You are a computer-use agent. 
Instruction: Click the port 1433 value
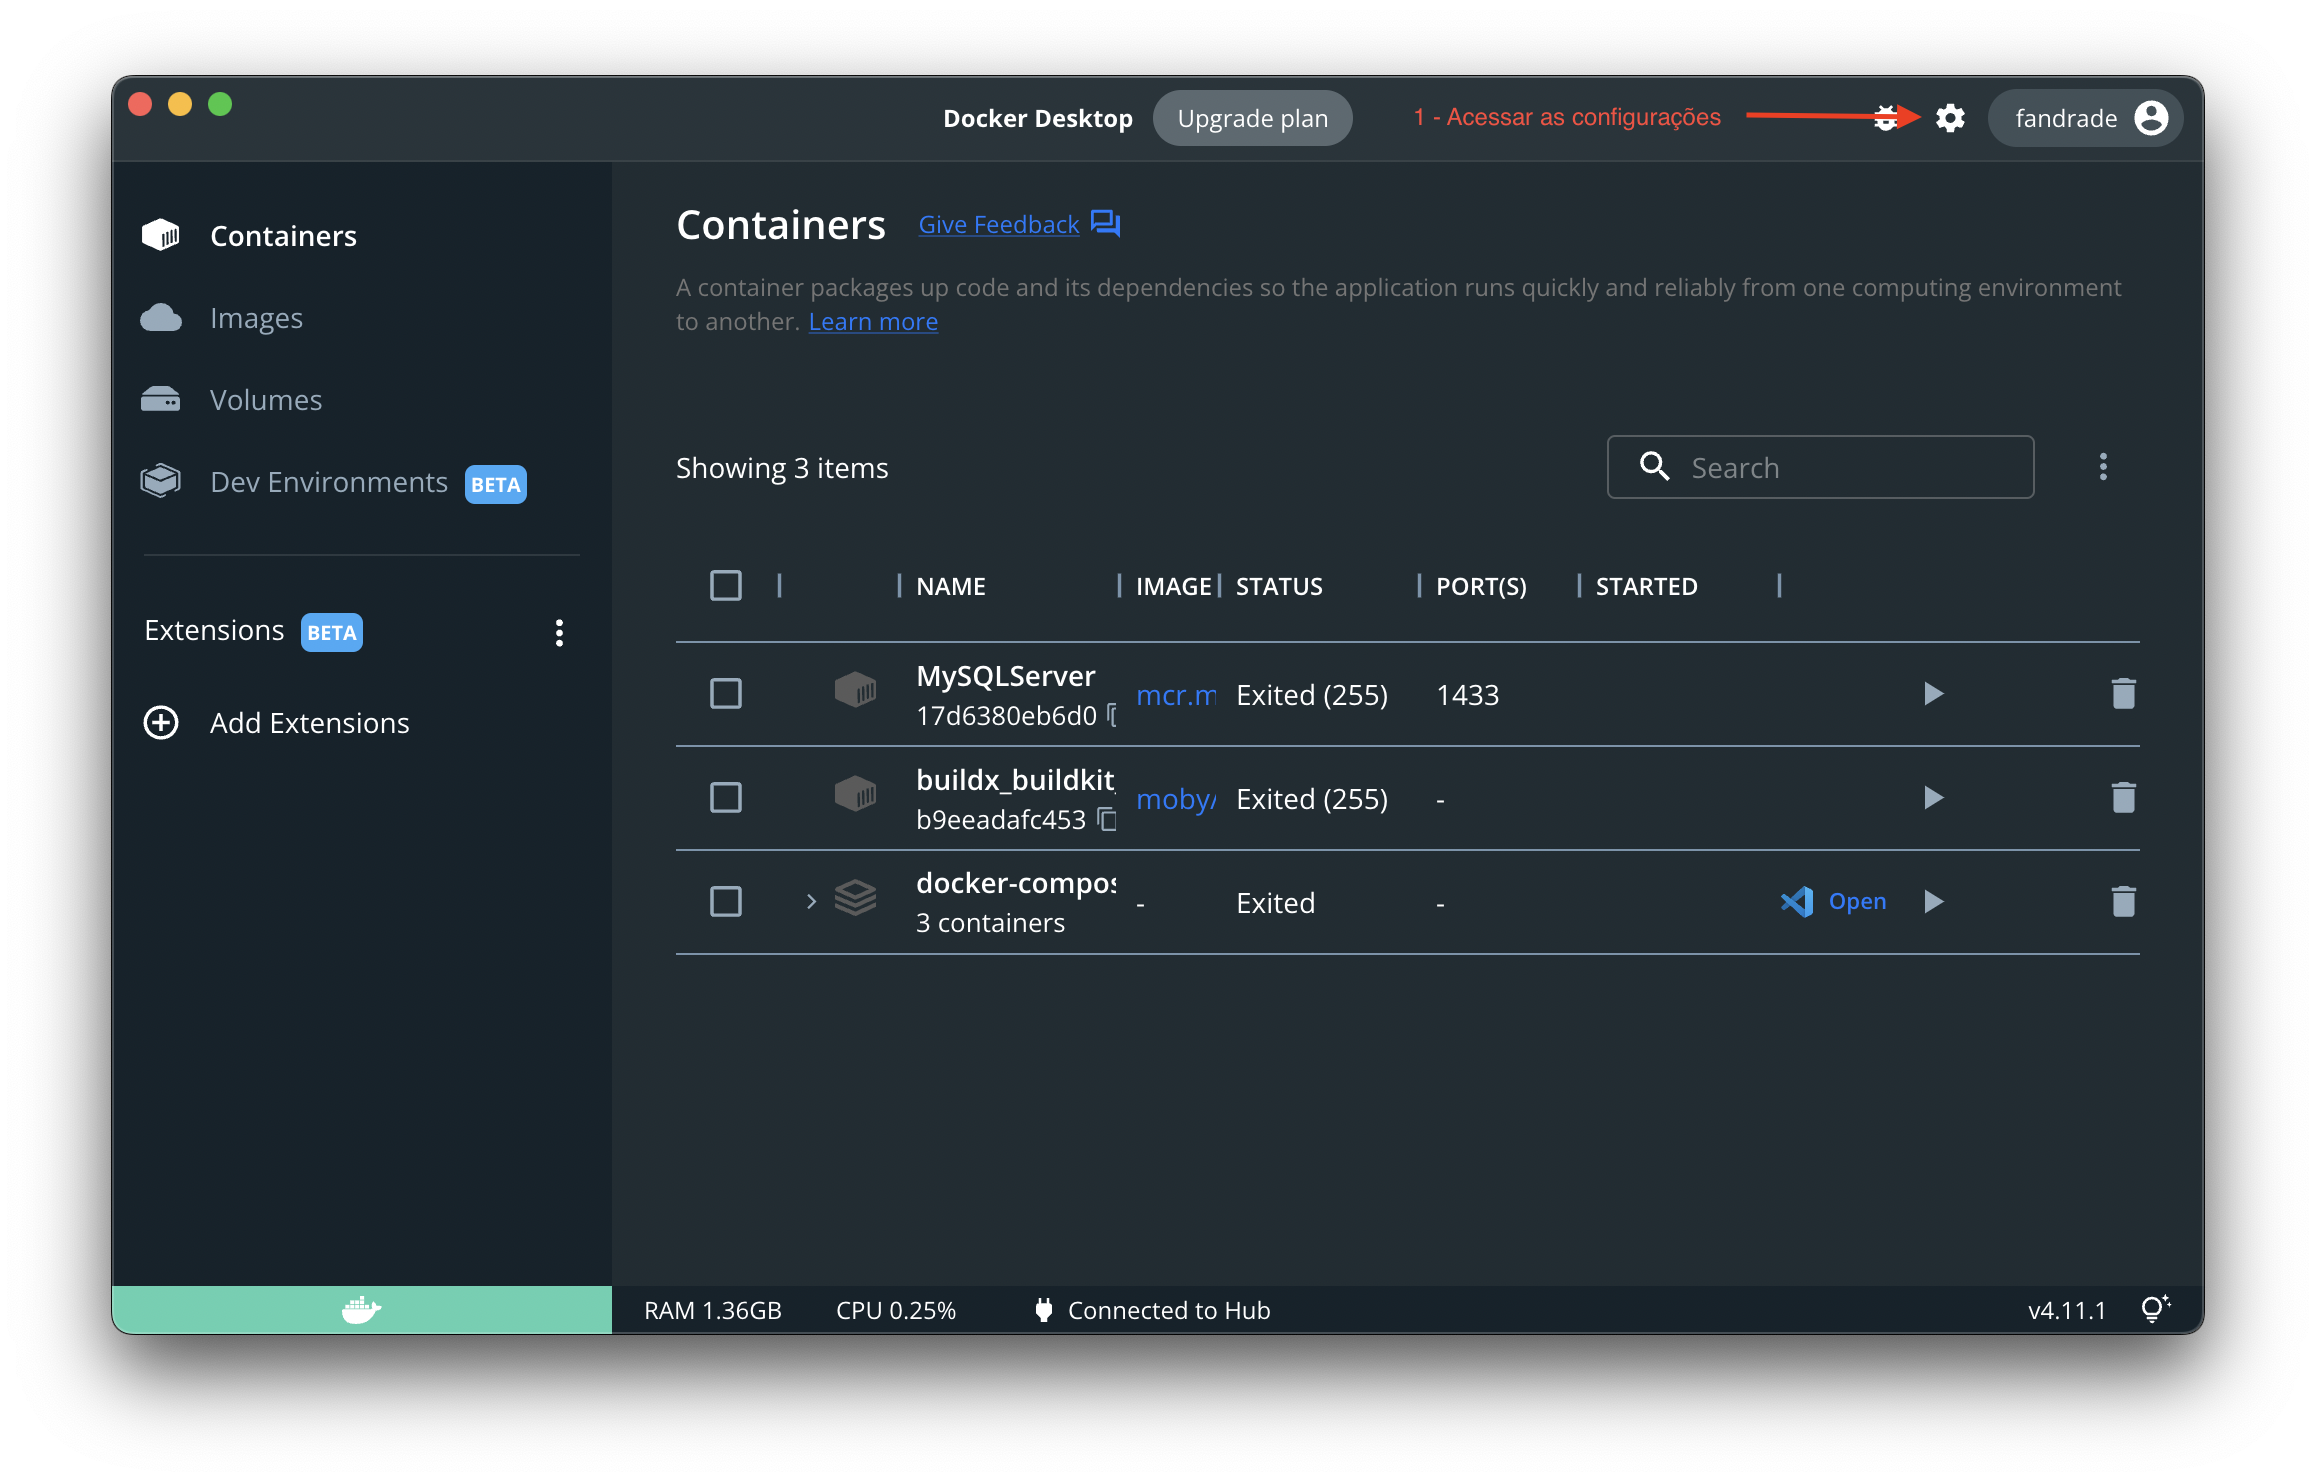click(x=1467, y=694)
